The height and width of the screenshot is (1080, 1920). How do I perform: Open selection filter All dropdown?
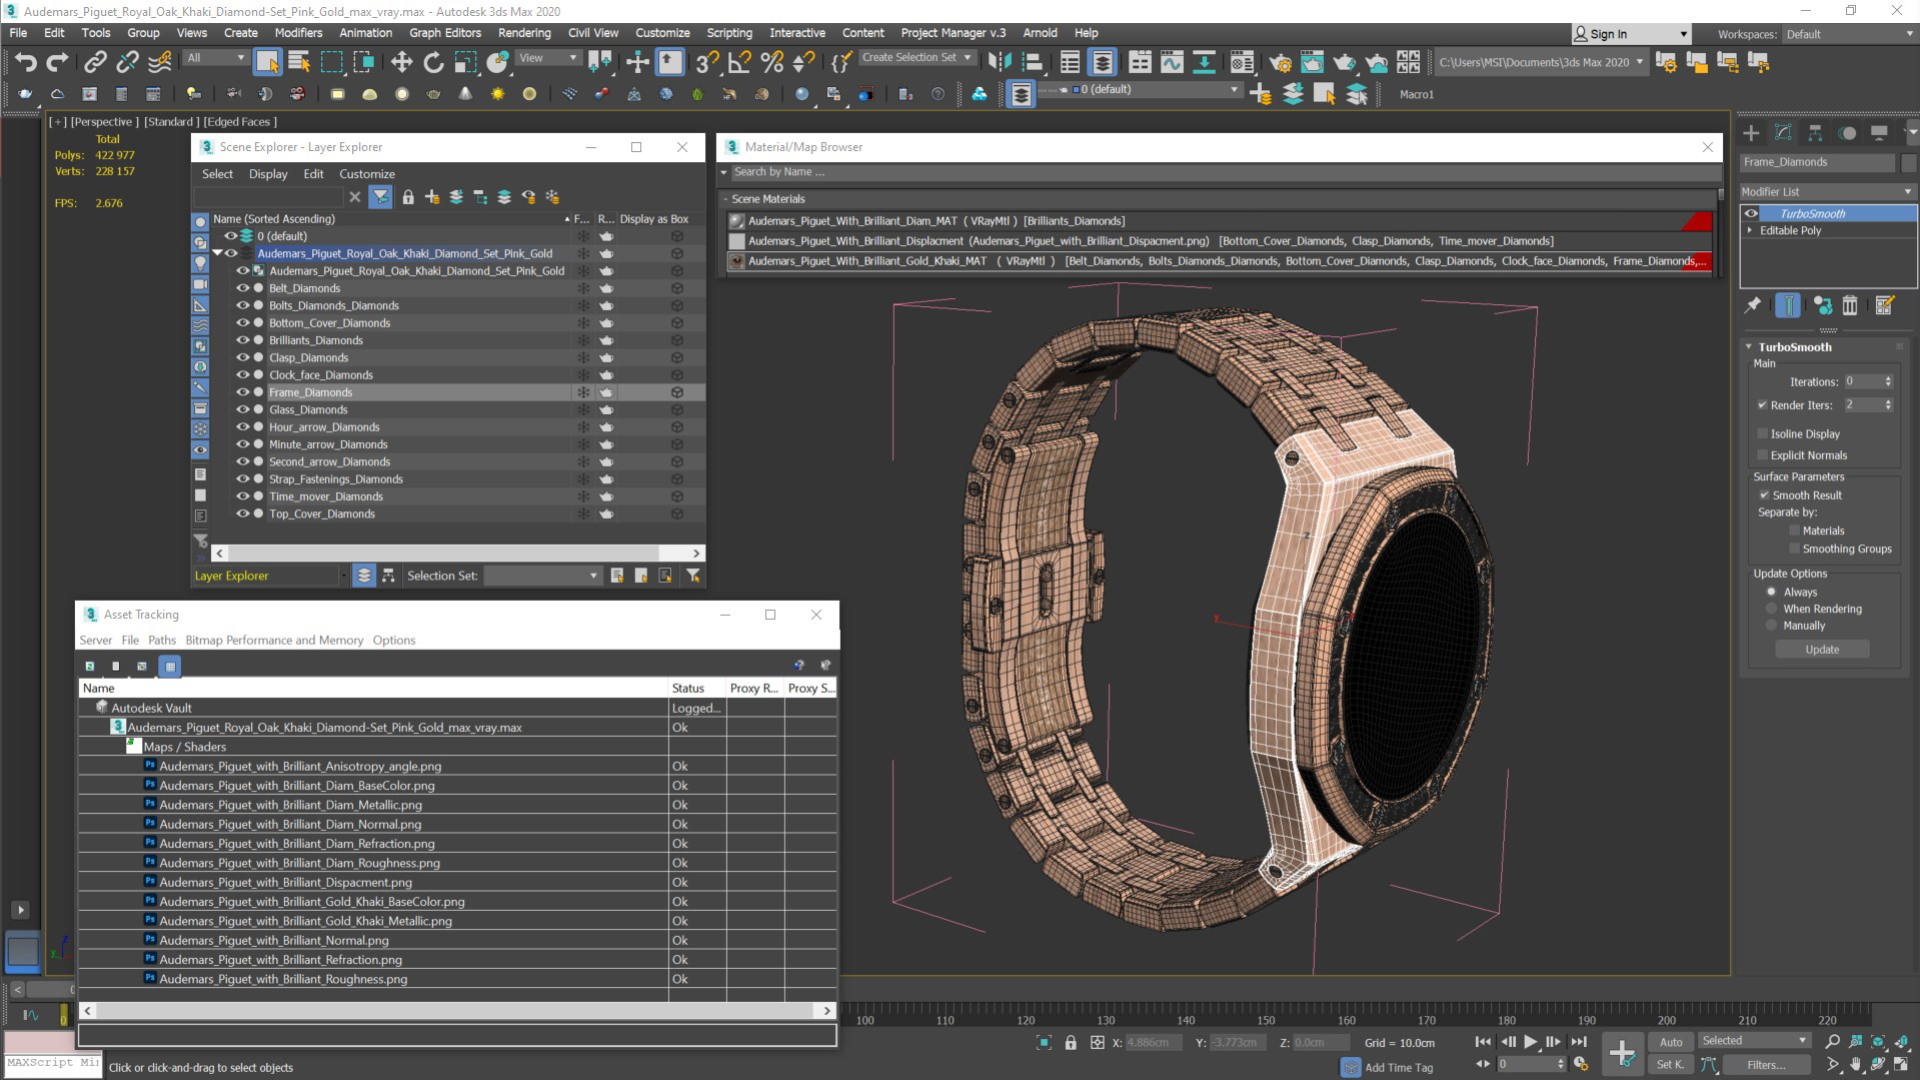pos(215,58)
